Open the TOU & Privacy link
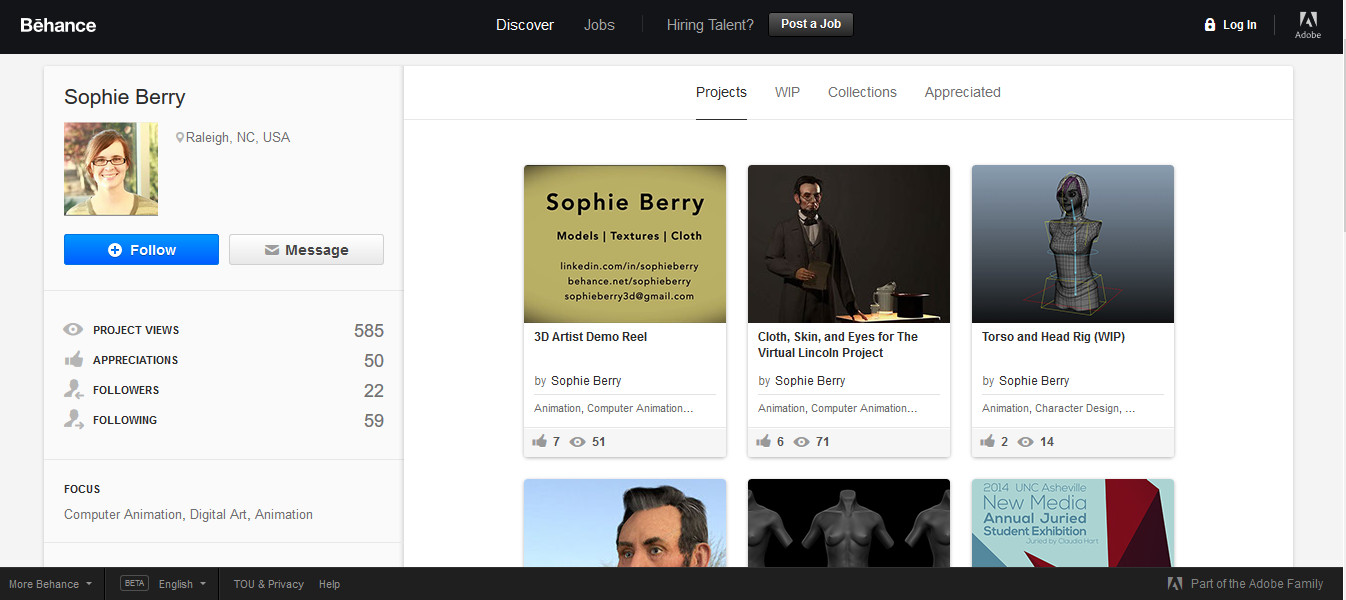Image resolution: width=1346 pixels, height=600 pixels. tap(268, 584)
